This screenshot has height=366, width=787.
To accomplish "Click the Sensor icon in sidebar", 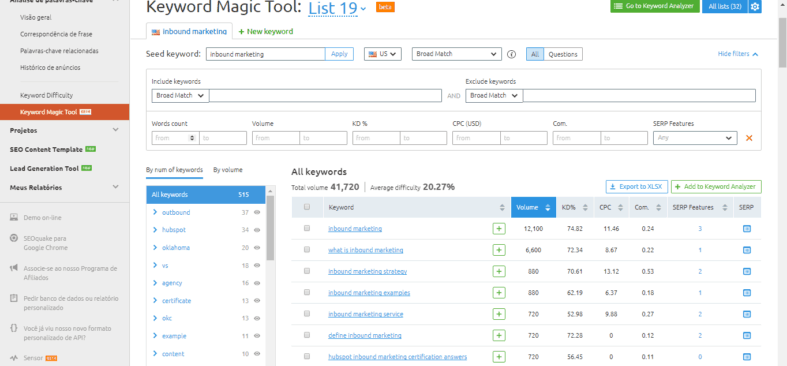I will coord(14,358).
